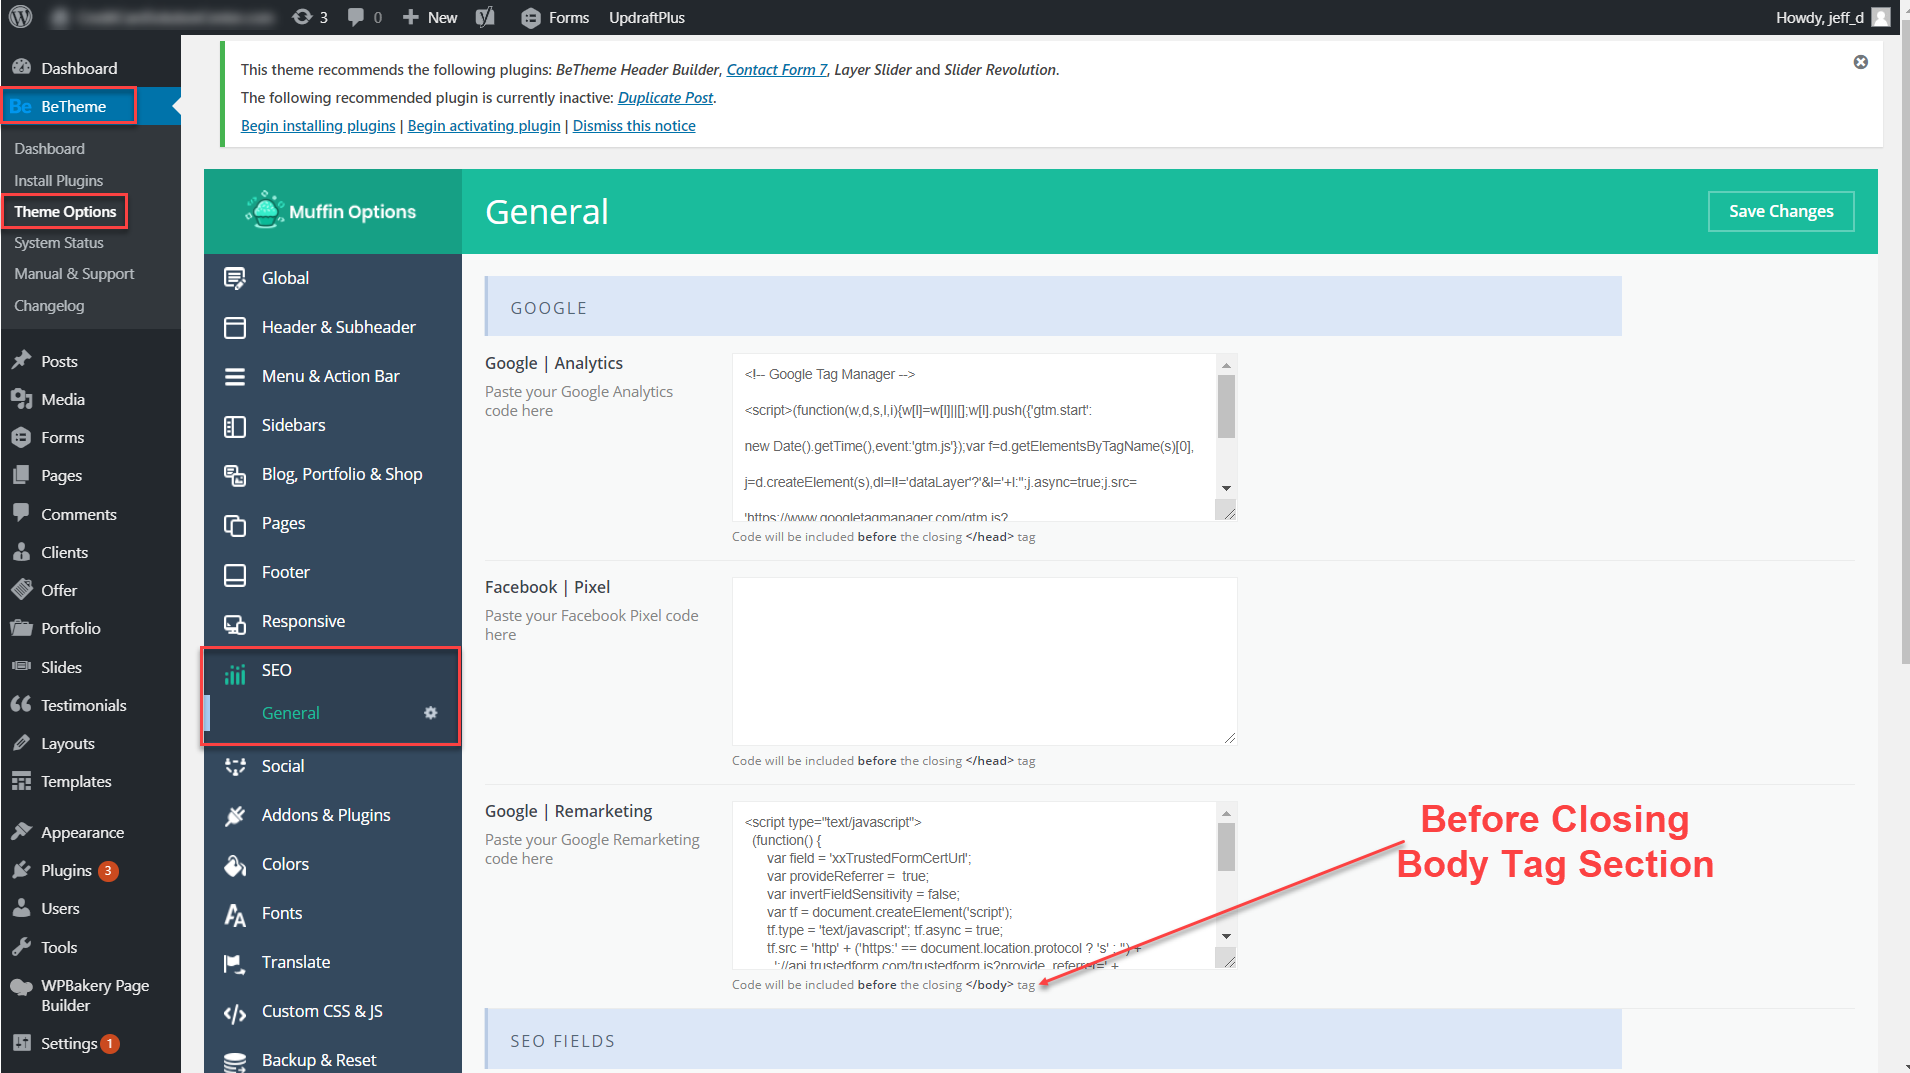Expand the Blog, Portfolio & Shop section
The width and height of the screenshot is (1910, 1073).
tap(341, 474)
